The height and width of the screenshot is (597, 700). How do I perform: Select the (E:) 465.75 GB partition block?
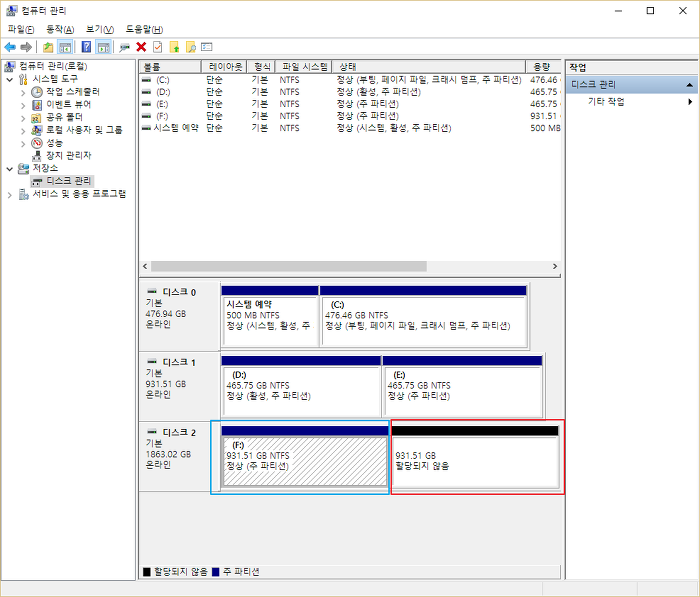pos(462,387)
